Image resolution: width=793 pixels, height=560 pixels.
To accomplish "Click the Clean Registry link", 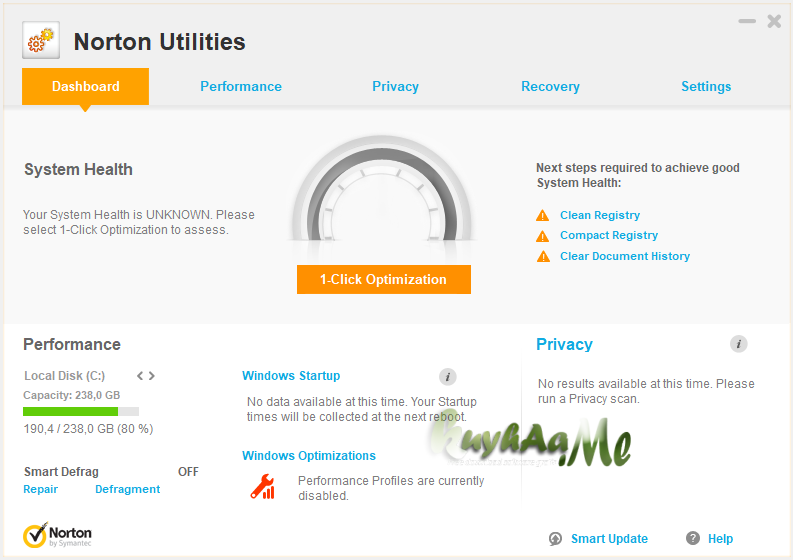I will (600, 216).
